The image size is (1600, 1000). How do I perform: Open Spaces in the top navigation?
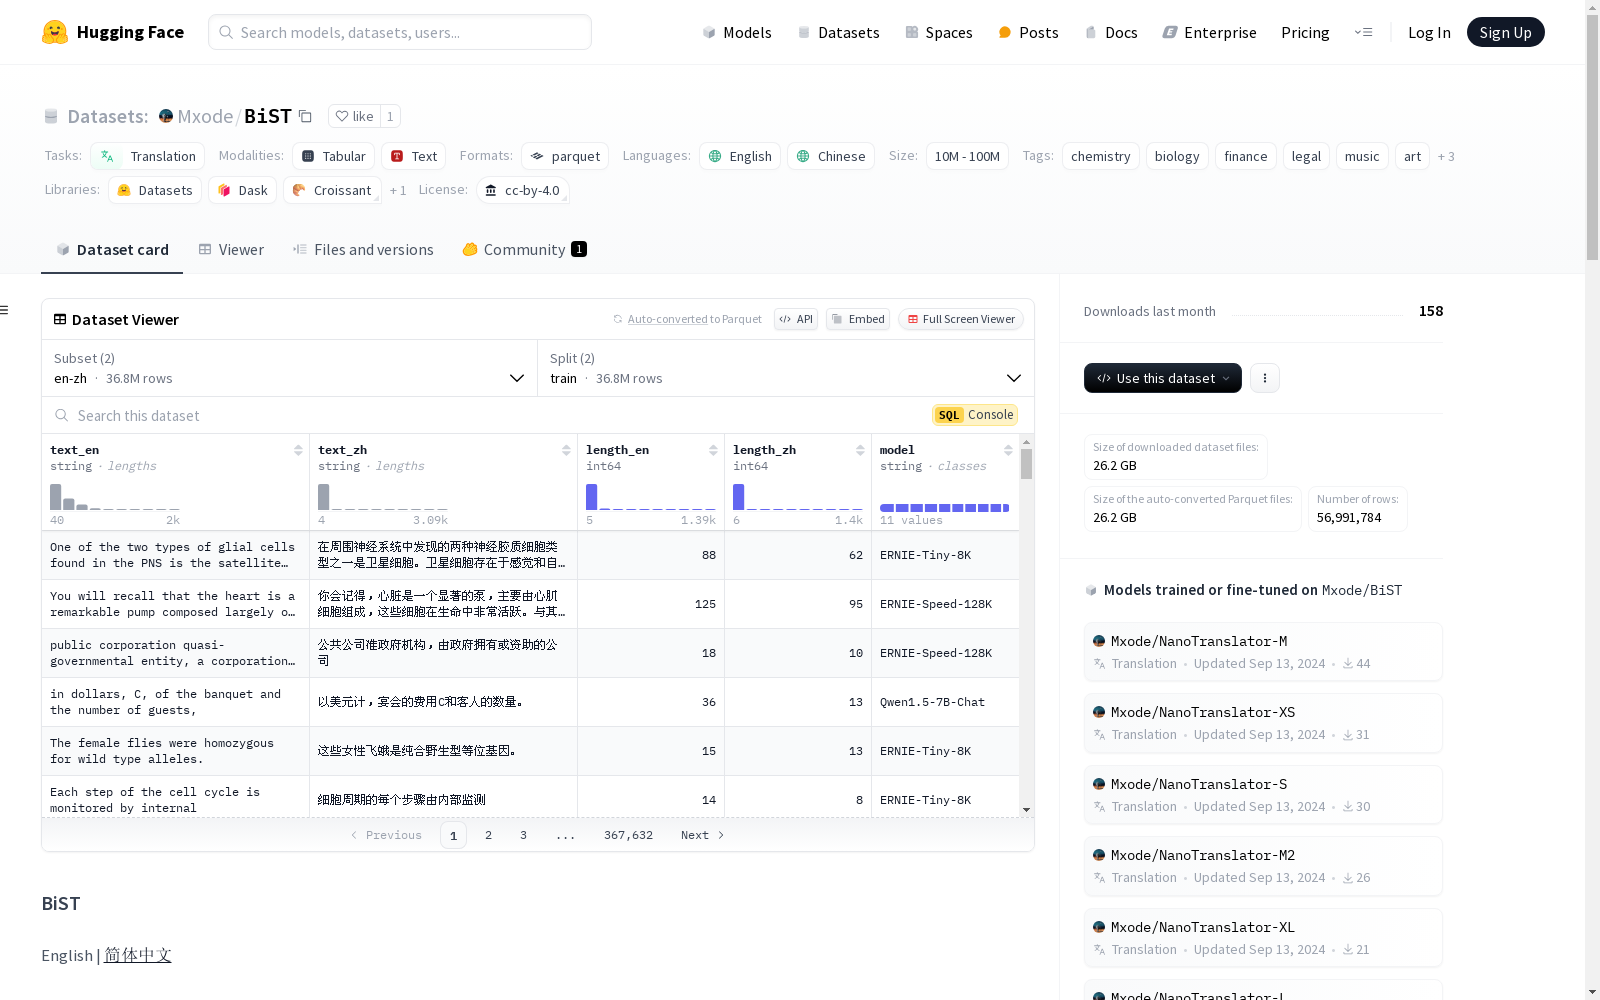tap(939, 32)
